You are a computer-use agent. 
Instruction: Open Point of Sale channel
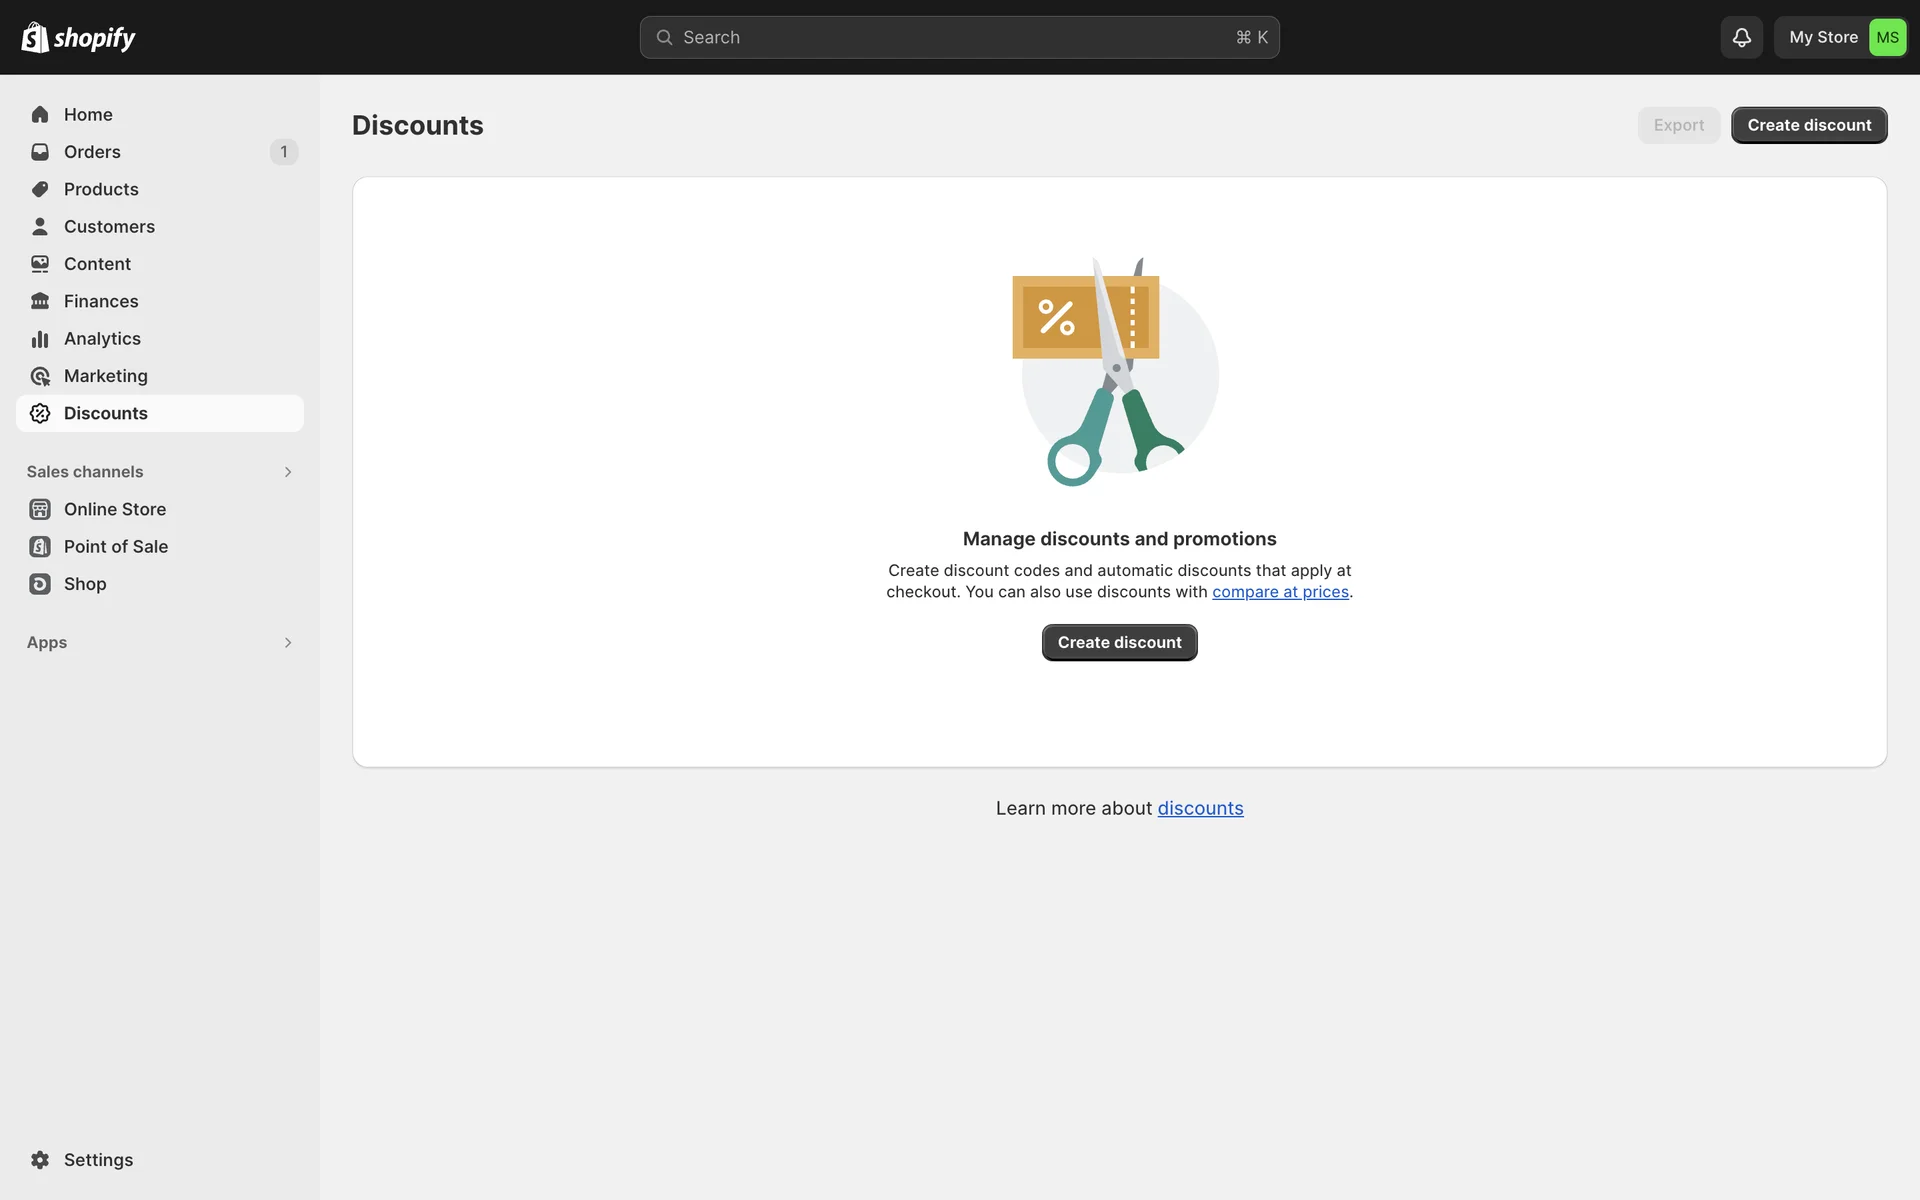[115, 547]
